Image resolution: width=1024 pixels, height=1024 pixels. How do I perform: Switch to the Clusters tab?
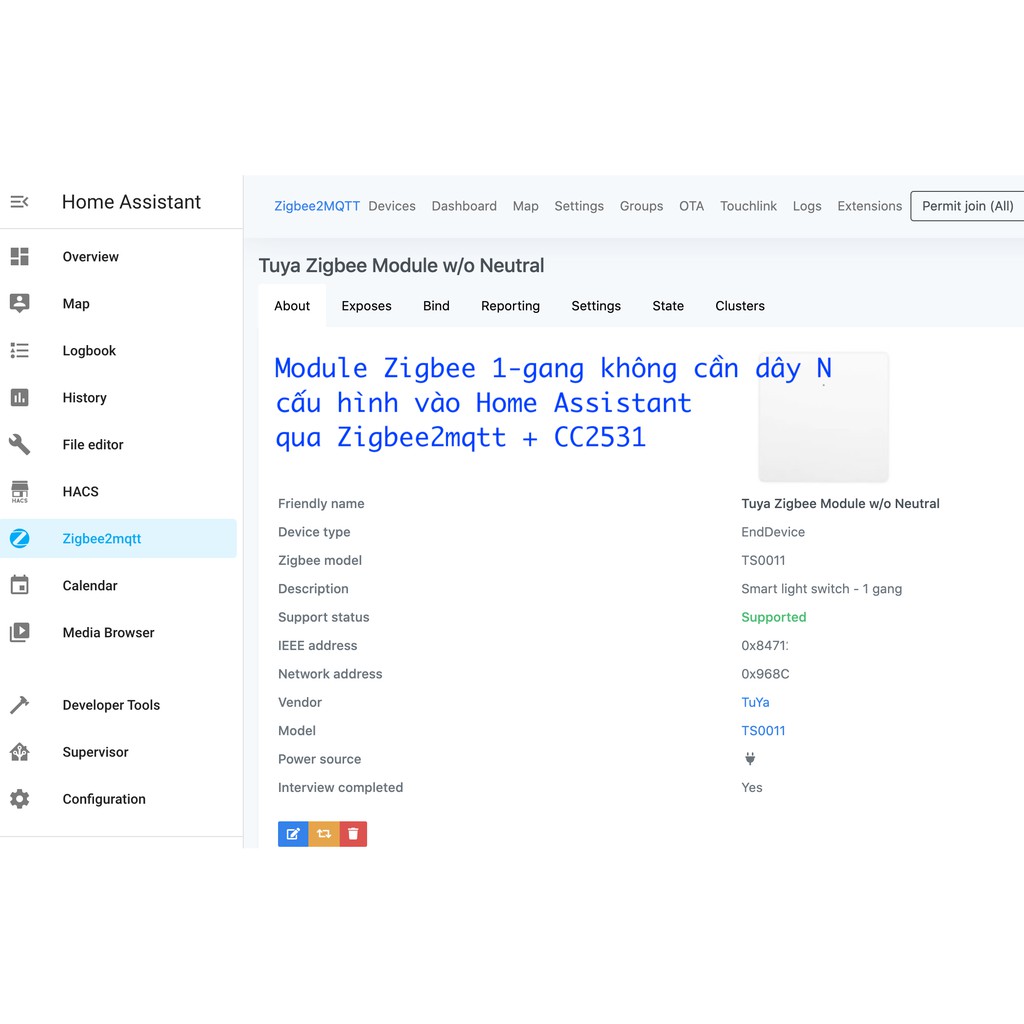(x=740, y=306)
